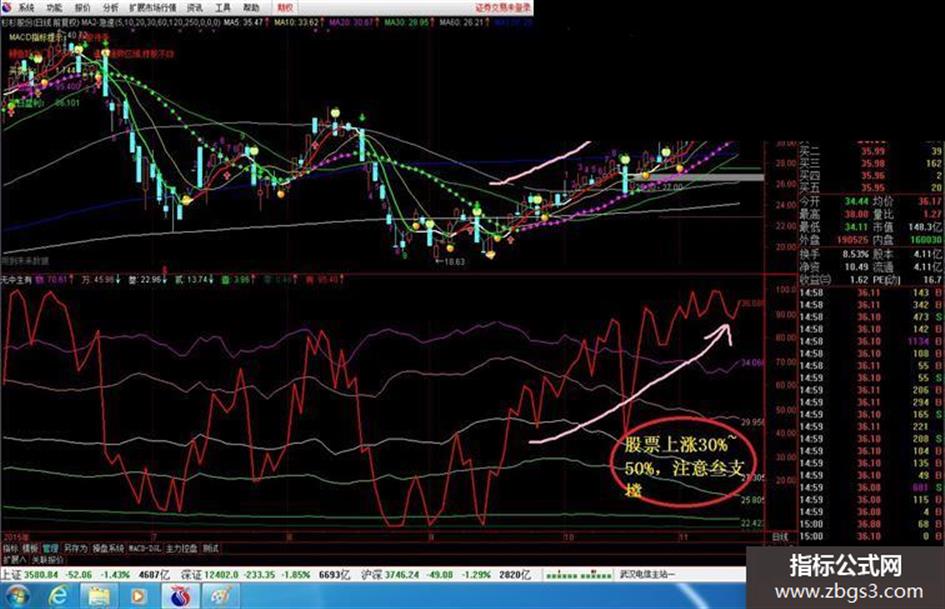Click the 22.42 green indicator reading
The width and height of the screenshot is (945, 609).
point(753,523)
